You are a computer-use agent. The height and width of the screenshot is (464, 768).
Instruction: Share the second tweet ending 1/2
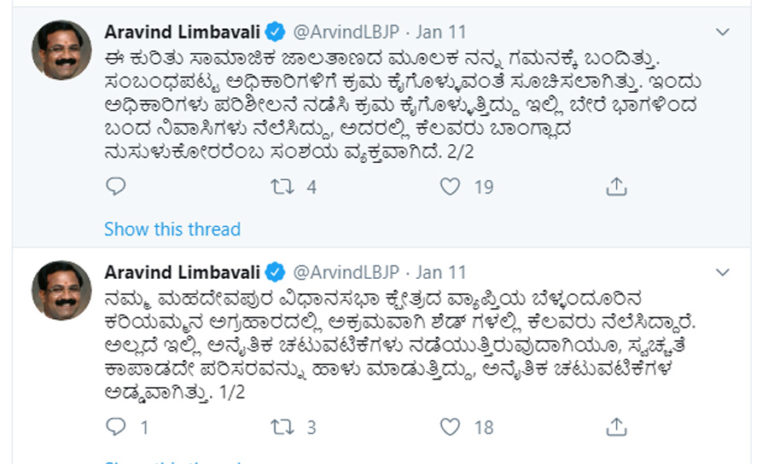(x=617, y=427)
